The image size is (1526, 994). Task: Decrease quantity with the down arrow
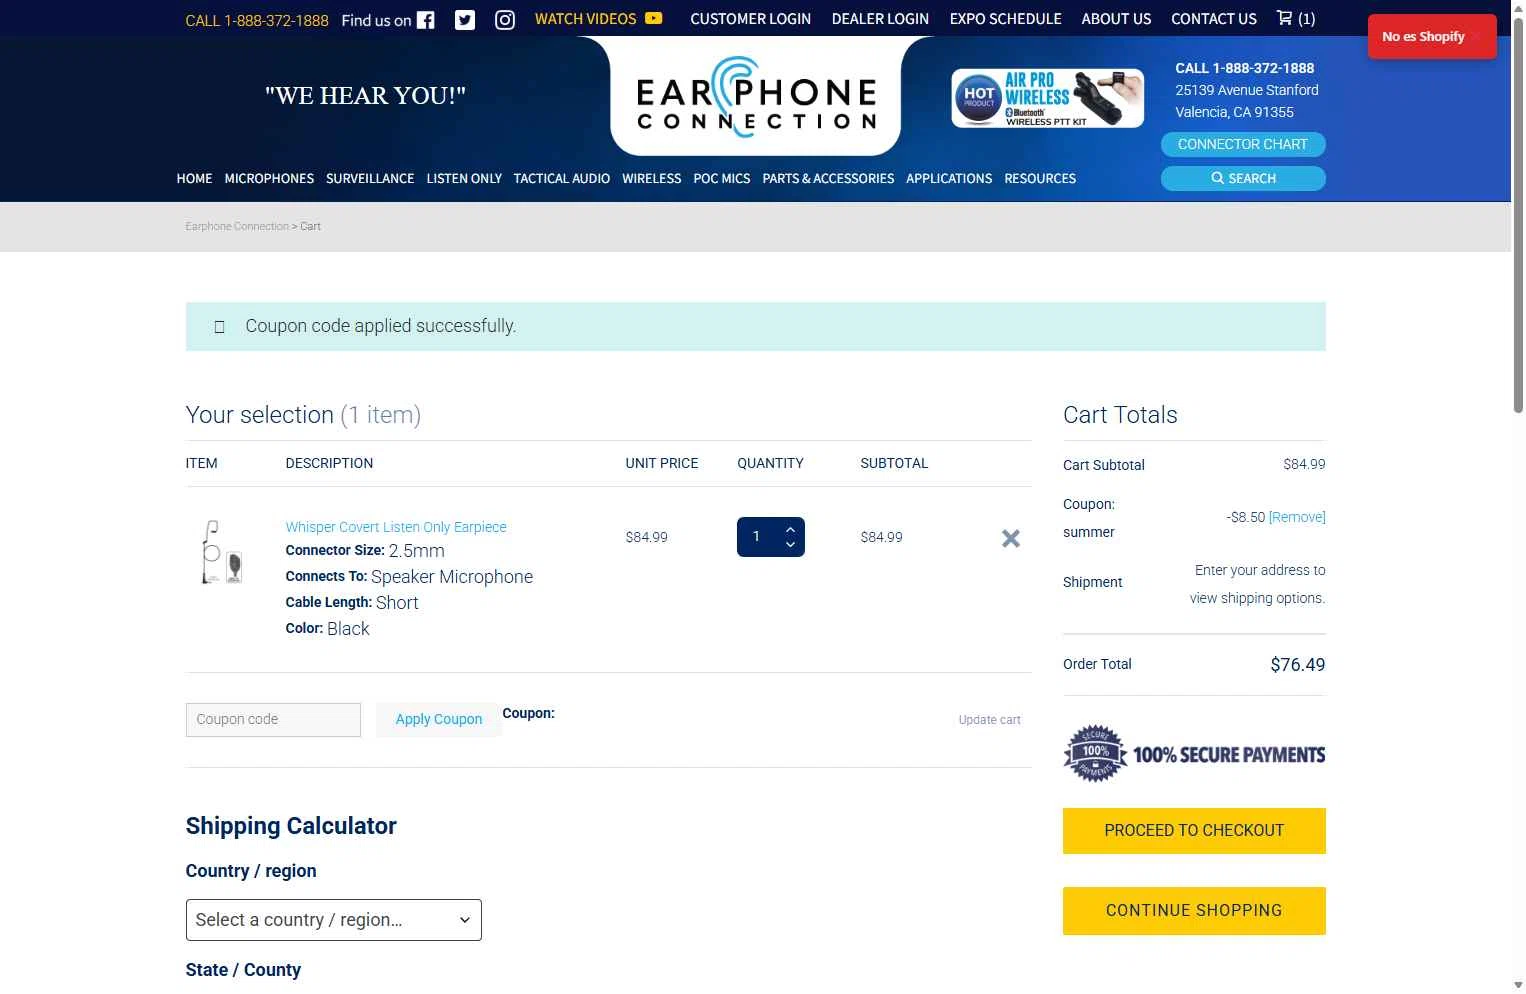pyautogui.click(x=790, y=545)
